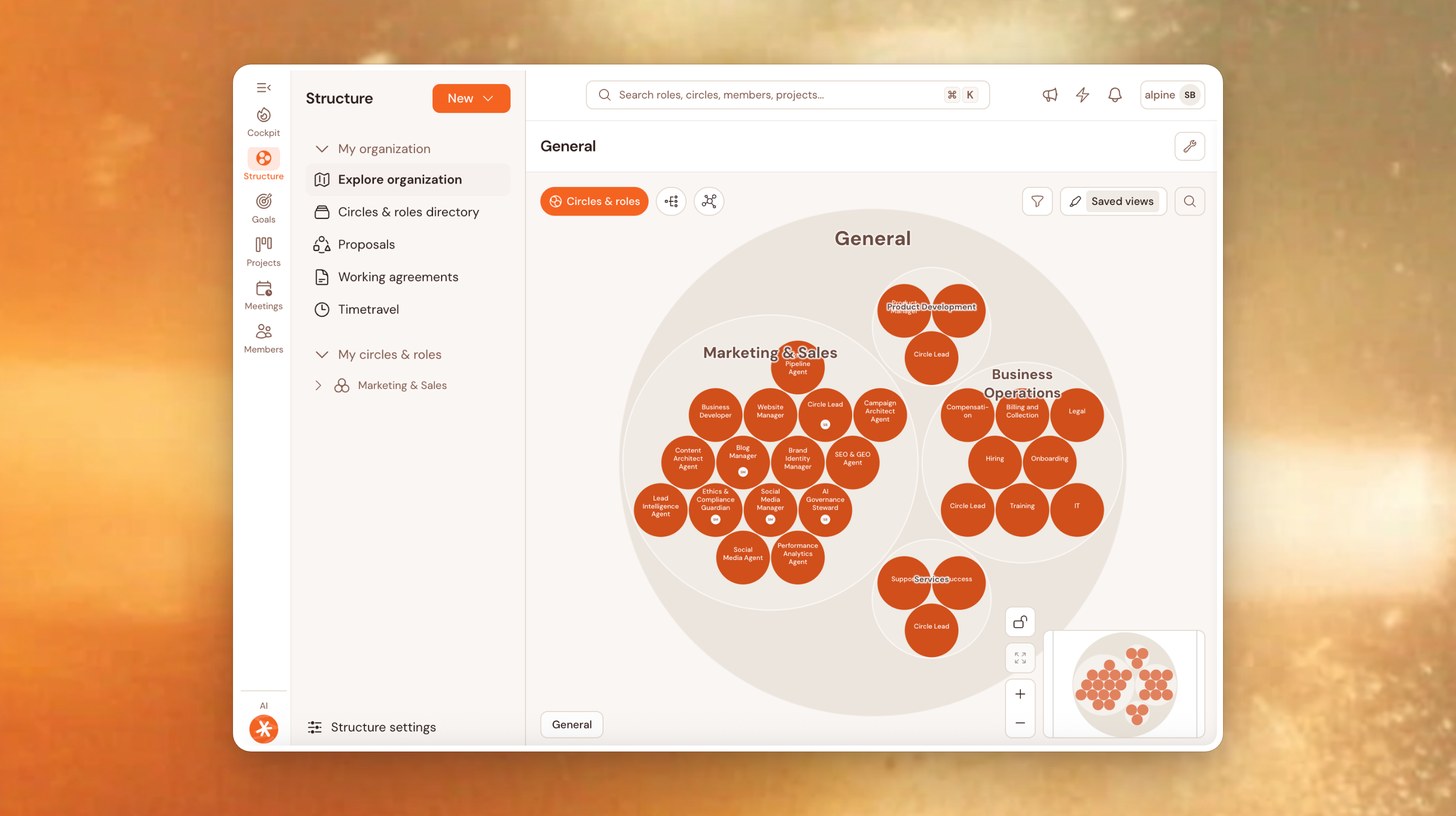Zoom out with the minus button
This screenshot has width=1456, height=816.
click(1020, 723)
